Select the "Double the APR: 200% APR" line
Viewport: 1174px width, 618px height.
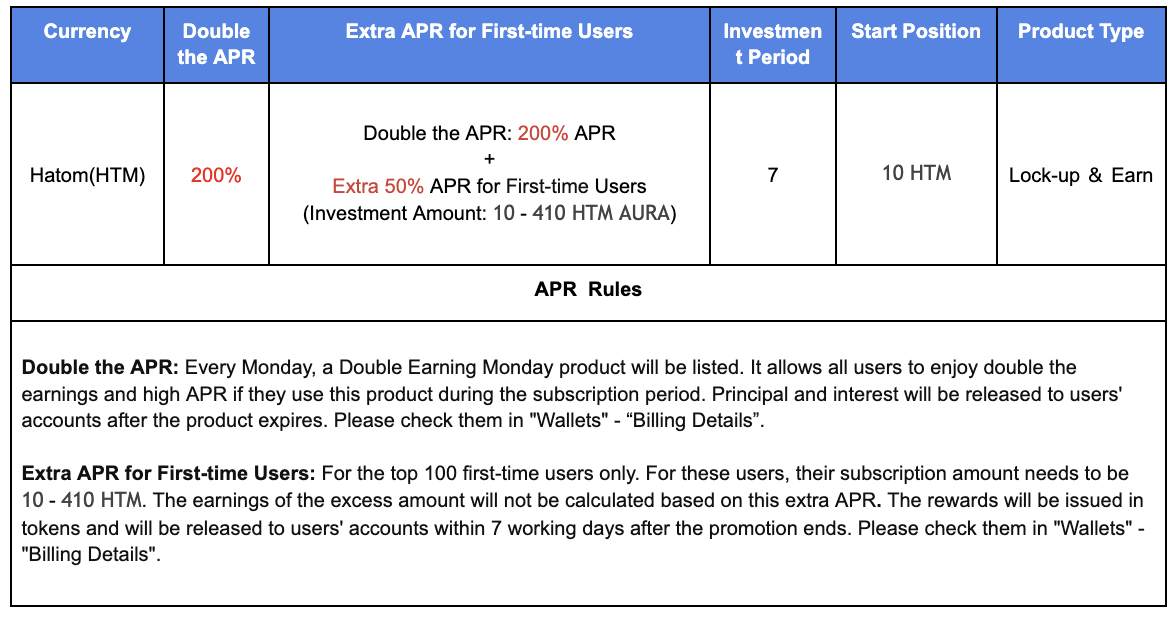489,134
